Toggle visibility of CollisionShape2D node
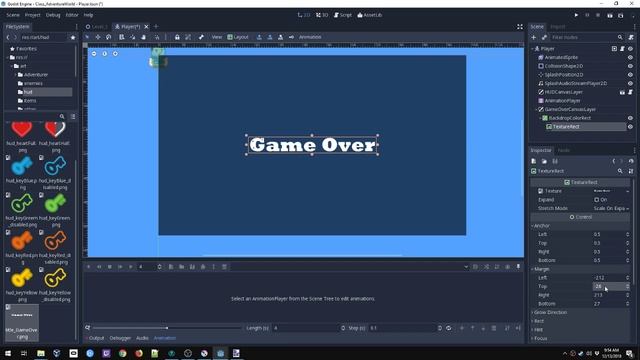This screenshot has height=360, width=640. (630, 66)
